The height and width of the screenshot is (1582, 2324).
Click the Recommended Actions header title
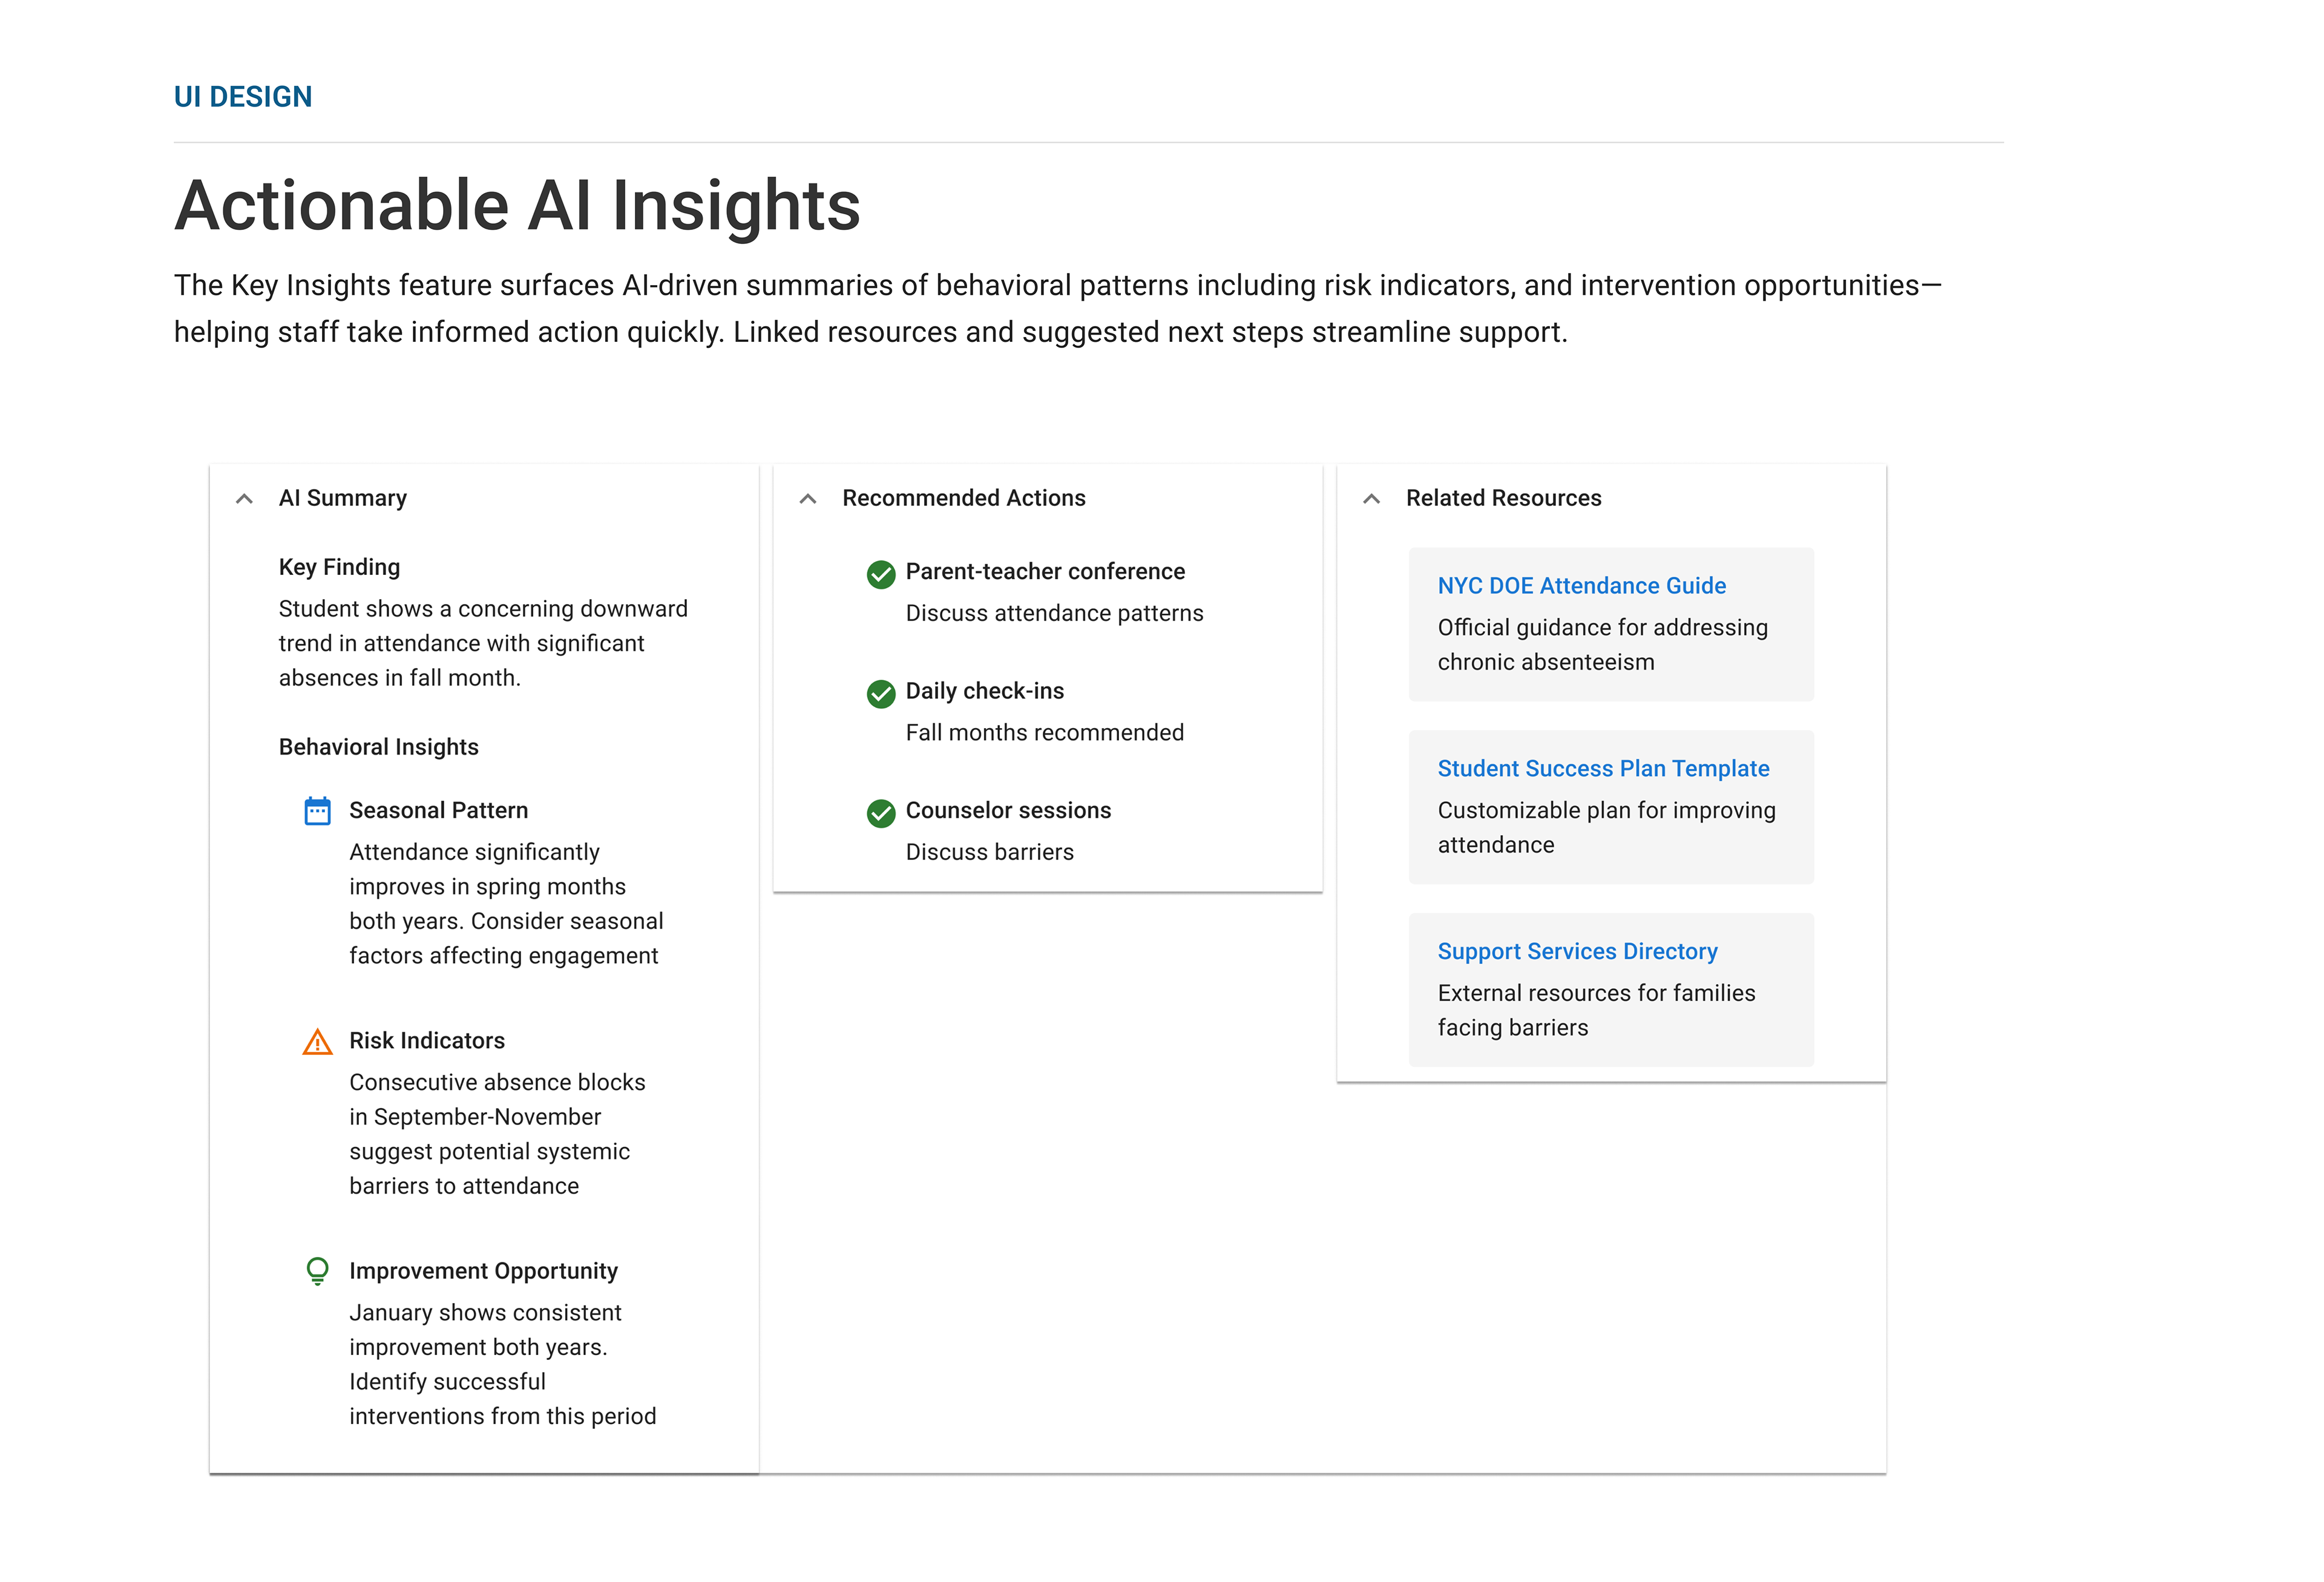click(x=963, y=498)
